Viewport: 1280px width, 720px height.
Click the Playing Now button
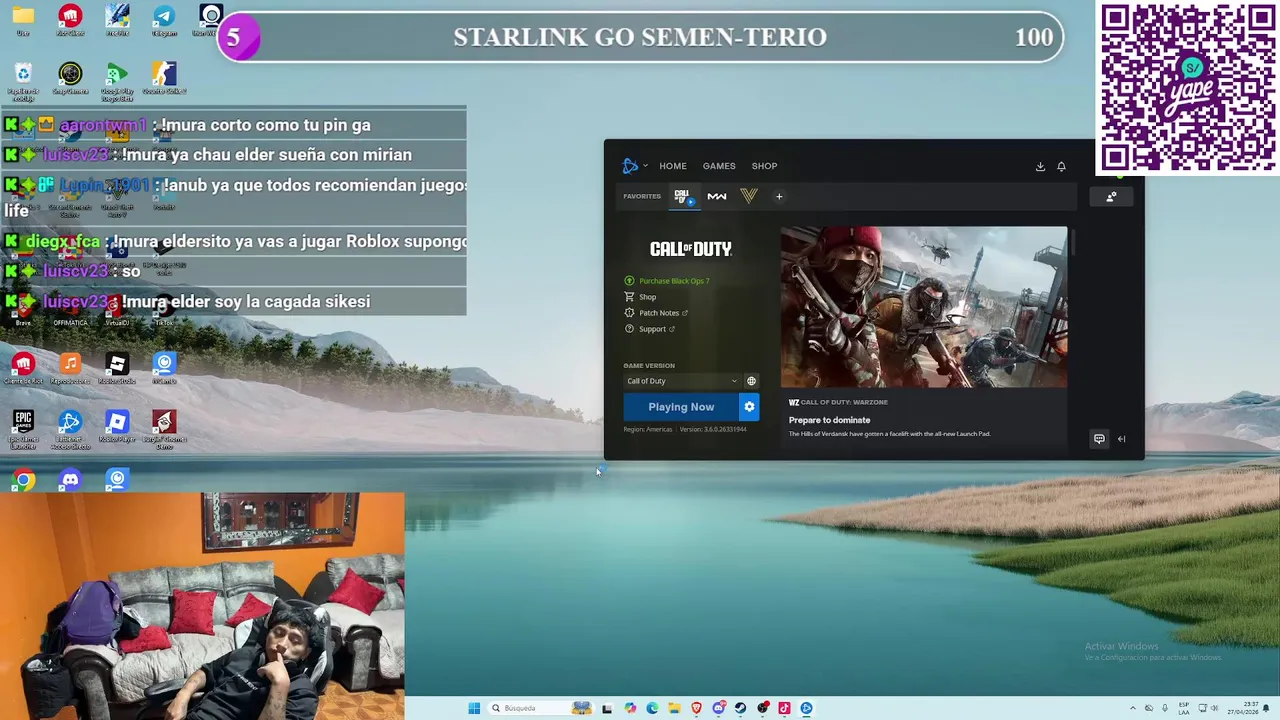click(x=681, y=407)
